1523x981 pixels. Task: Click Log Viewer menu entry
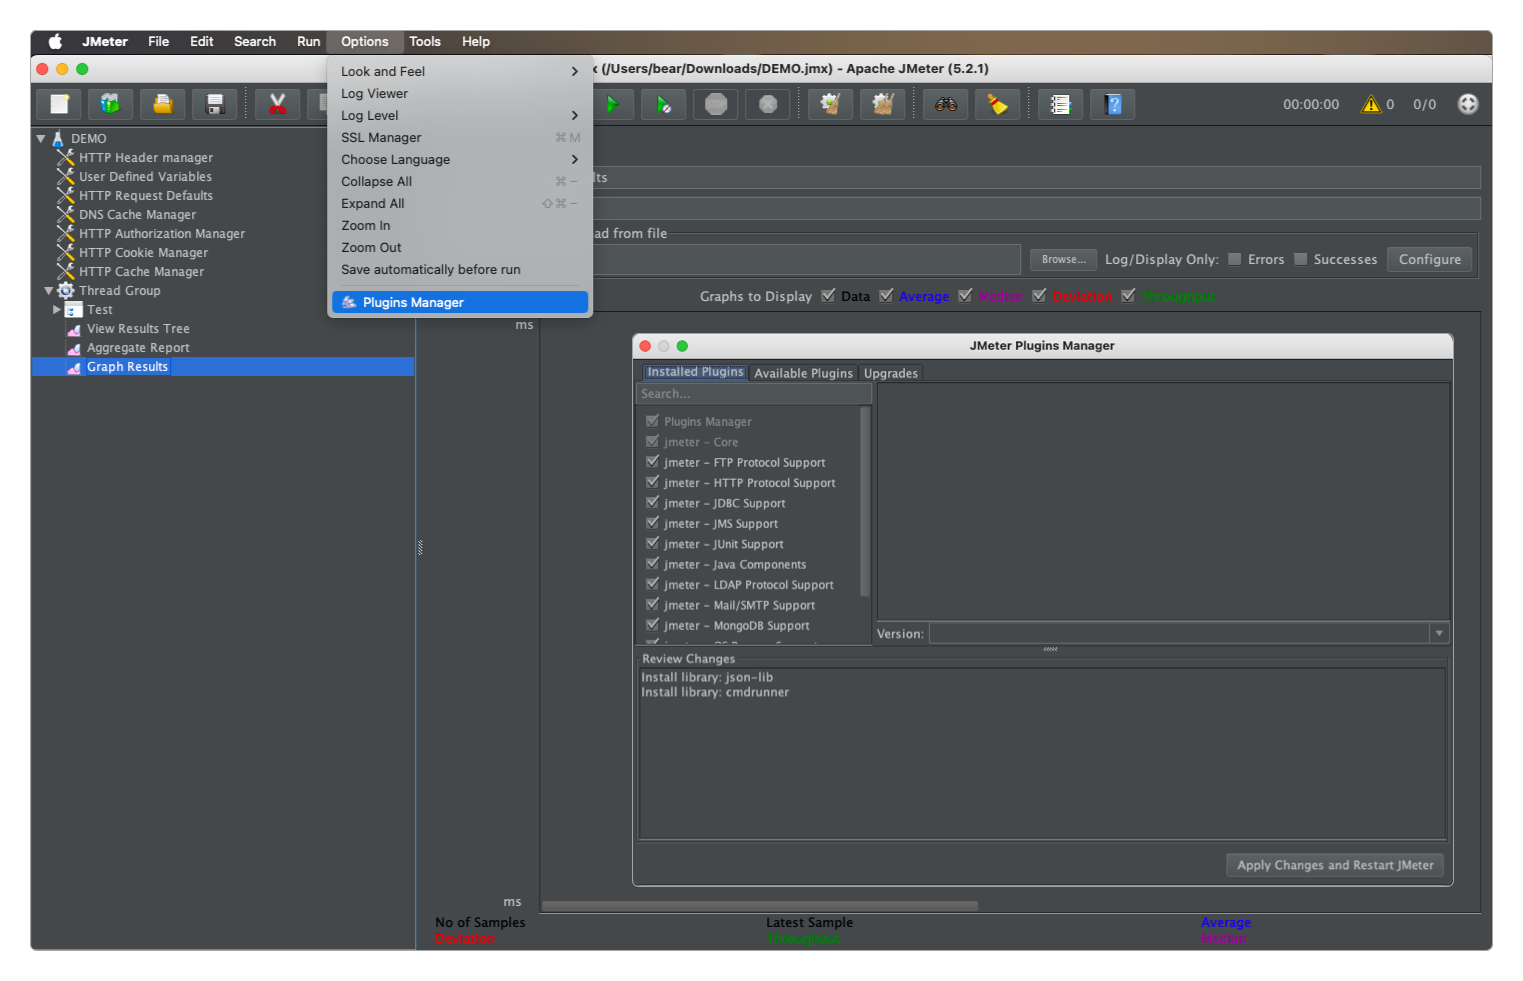pyautogui.click(x=460, y=93)
